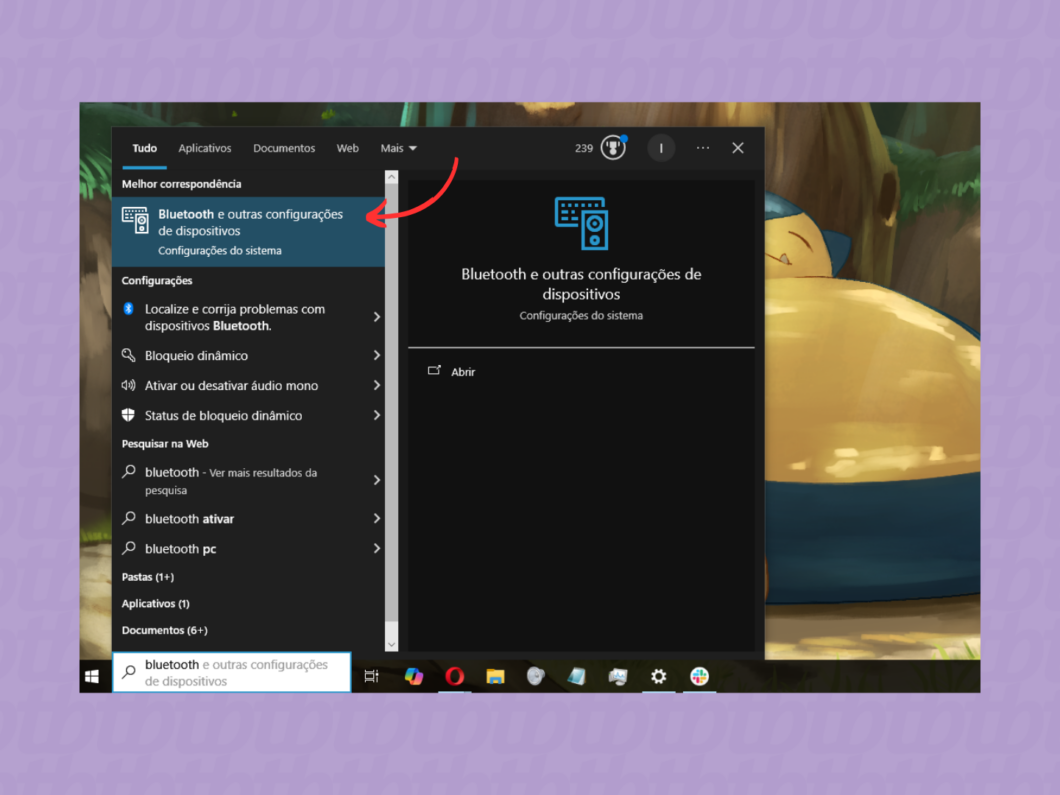This screenshot has height=795, width=1060.
Task: Open Copilot from the taskbar
Action: click(413, 676)
